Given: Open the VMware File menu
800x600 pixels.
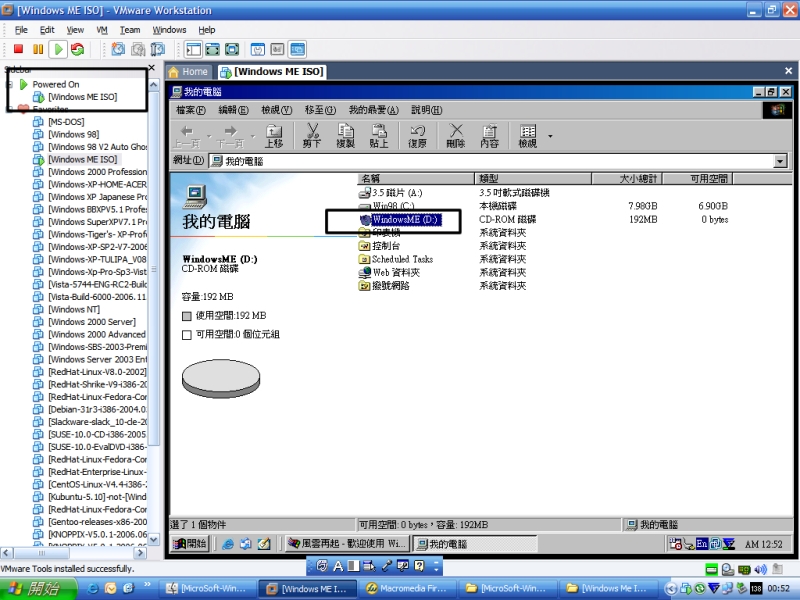Looking at the screenshot, I should coord(21,30).
